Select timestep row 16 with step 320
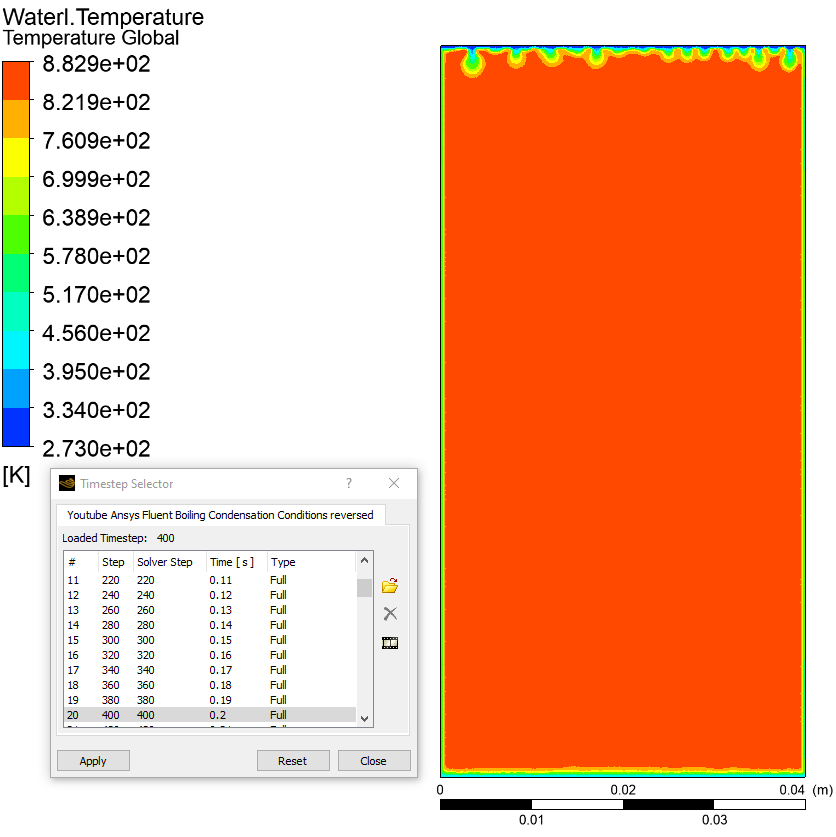 point(210,655)
